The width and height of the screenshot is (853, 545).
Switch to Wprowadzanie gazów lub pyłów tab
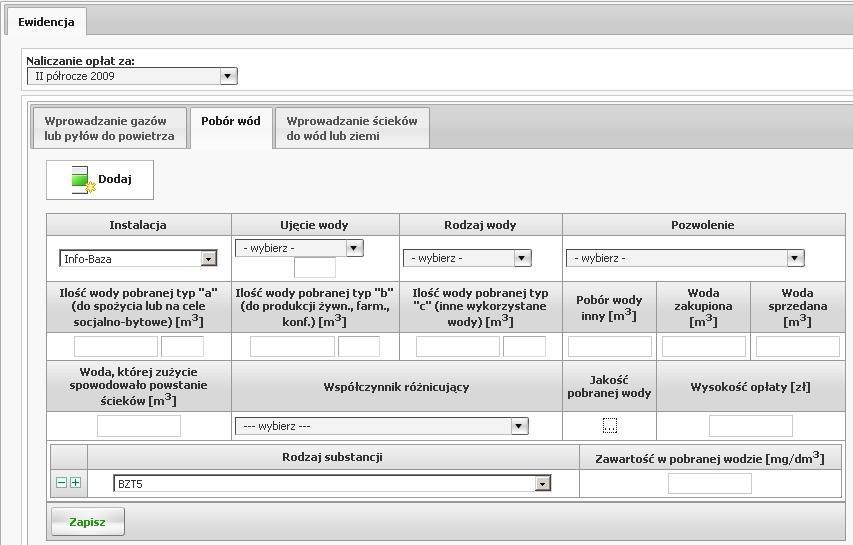coord(109,128)
